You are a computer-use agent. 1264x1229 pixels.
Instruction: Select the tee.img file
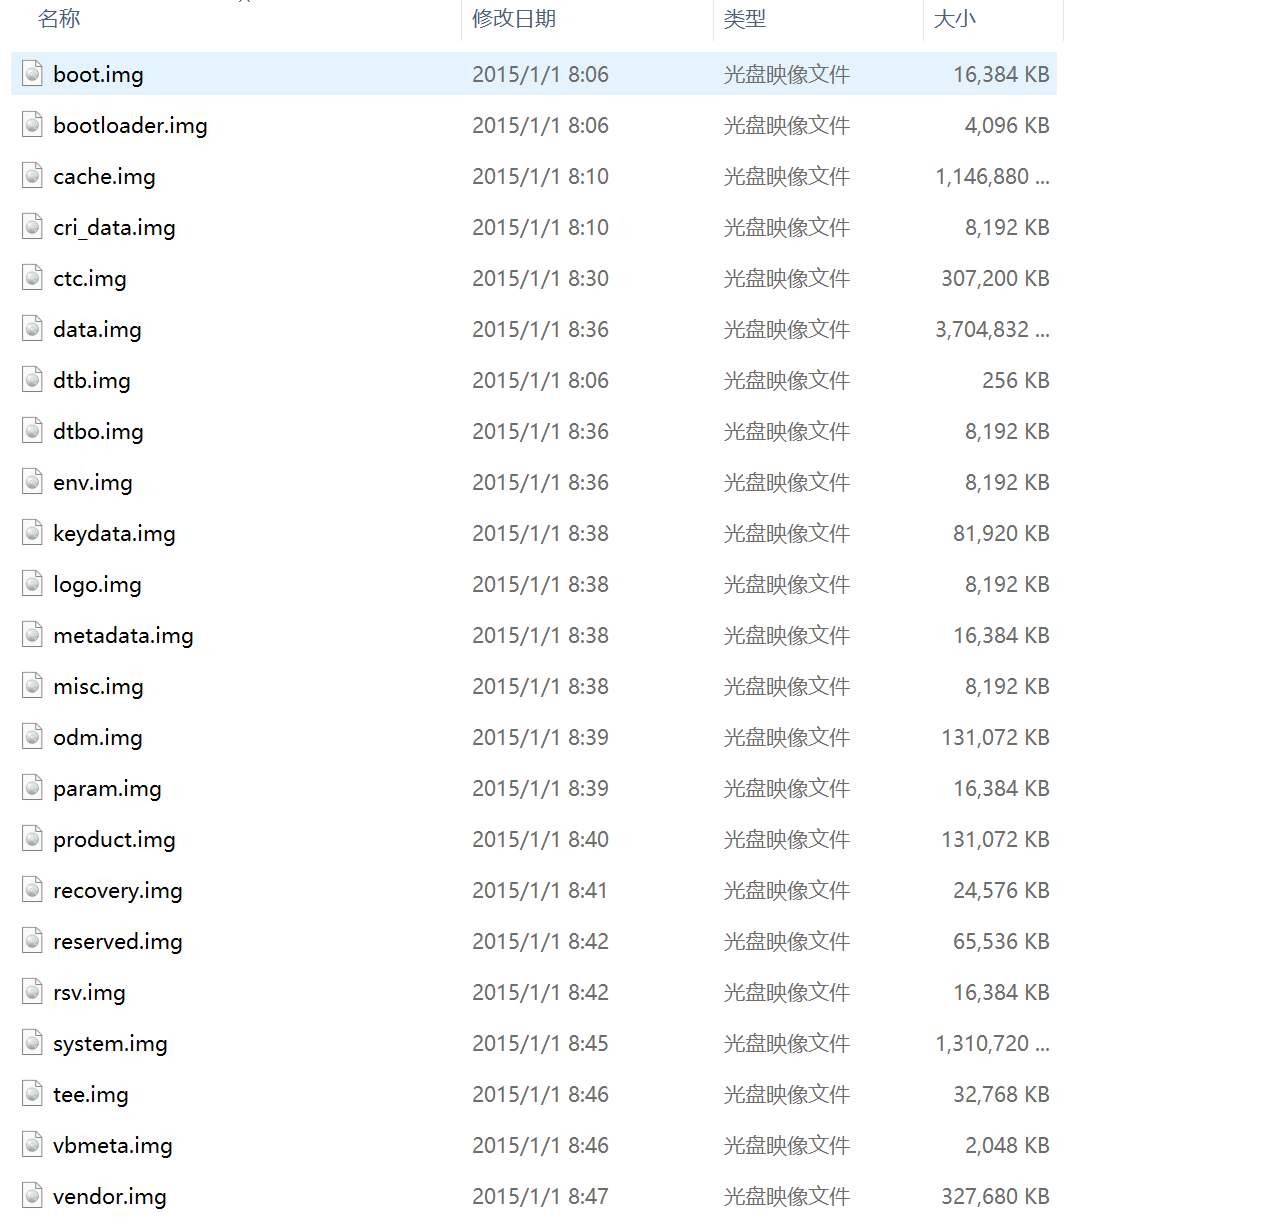(90, 1095)
